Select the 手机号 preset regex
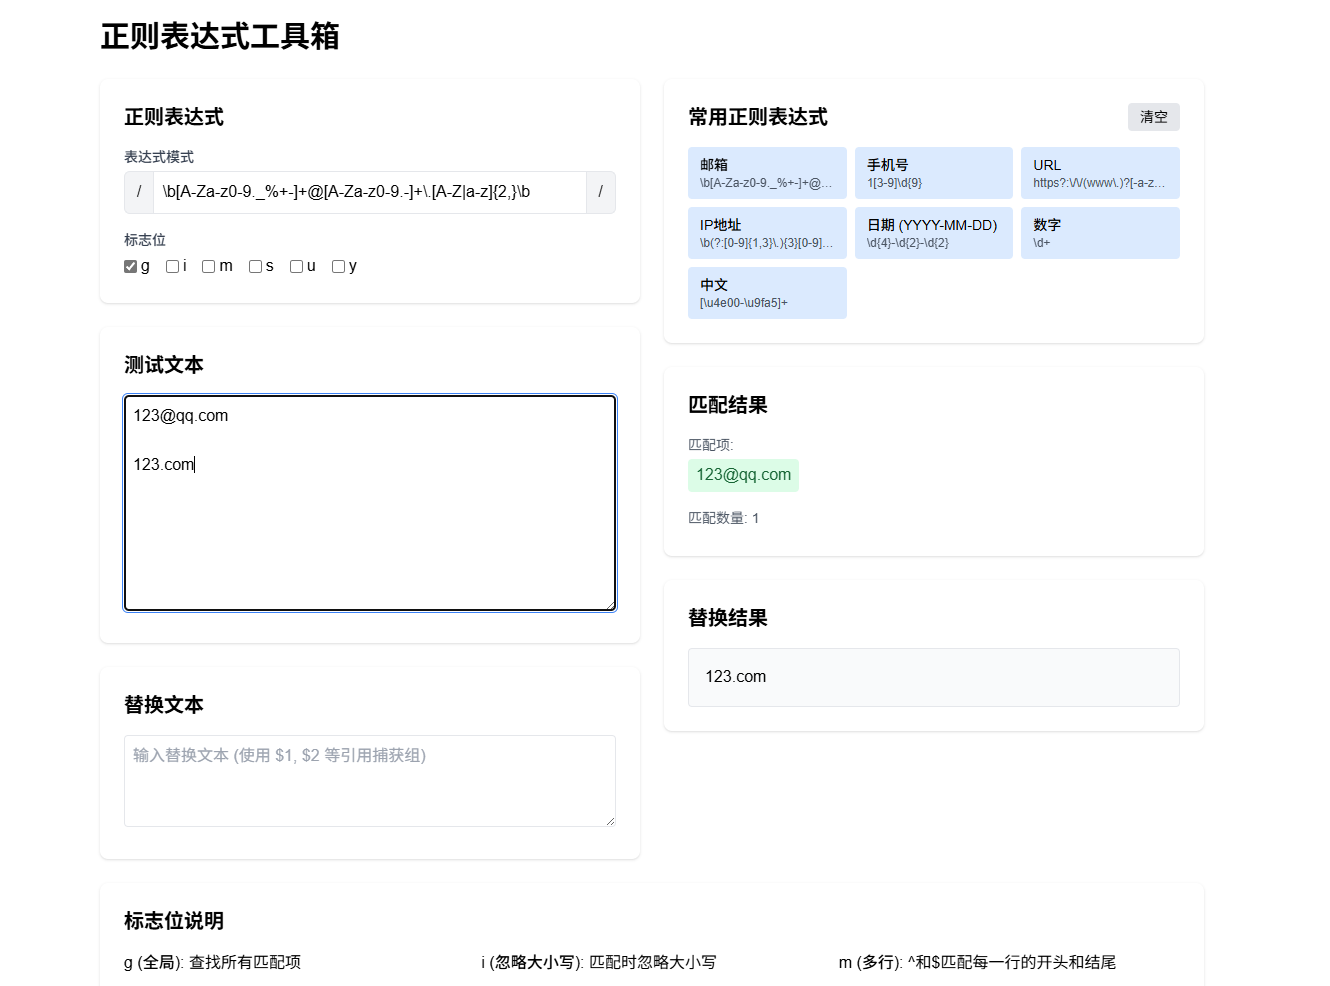The image size is (1330, 986). pos(933,172)
